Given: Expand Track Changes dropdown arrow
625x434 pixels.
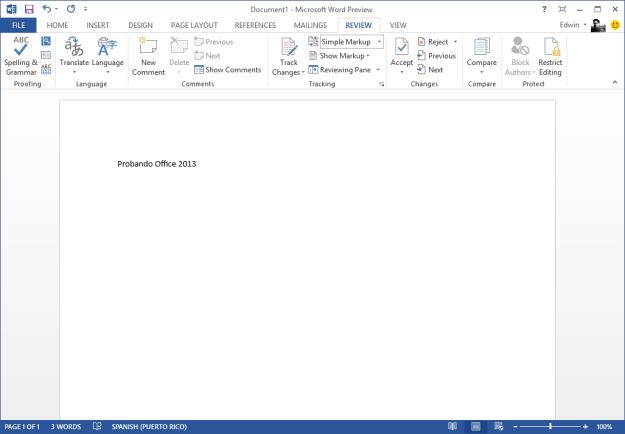Looking at the screenshot, I should tap(303, 73).
